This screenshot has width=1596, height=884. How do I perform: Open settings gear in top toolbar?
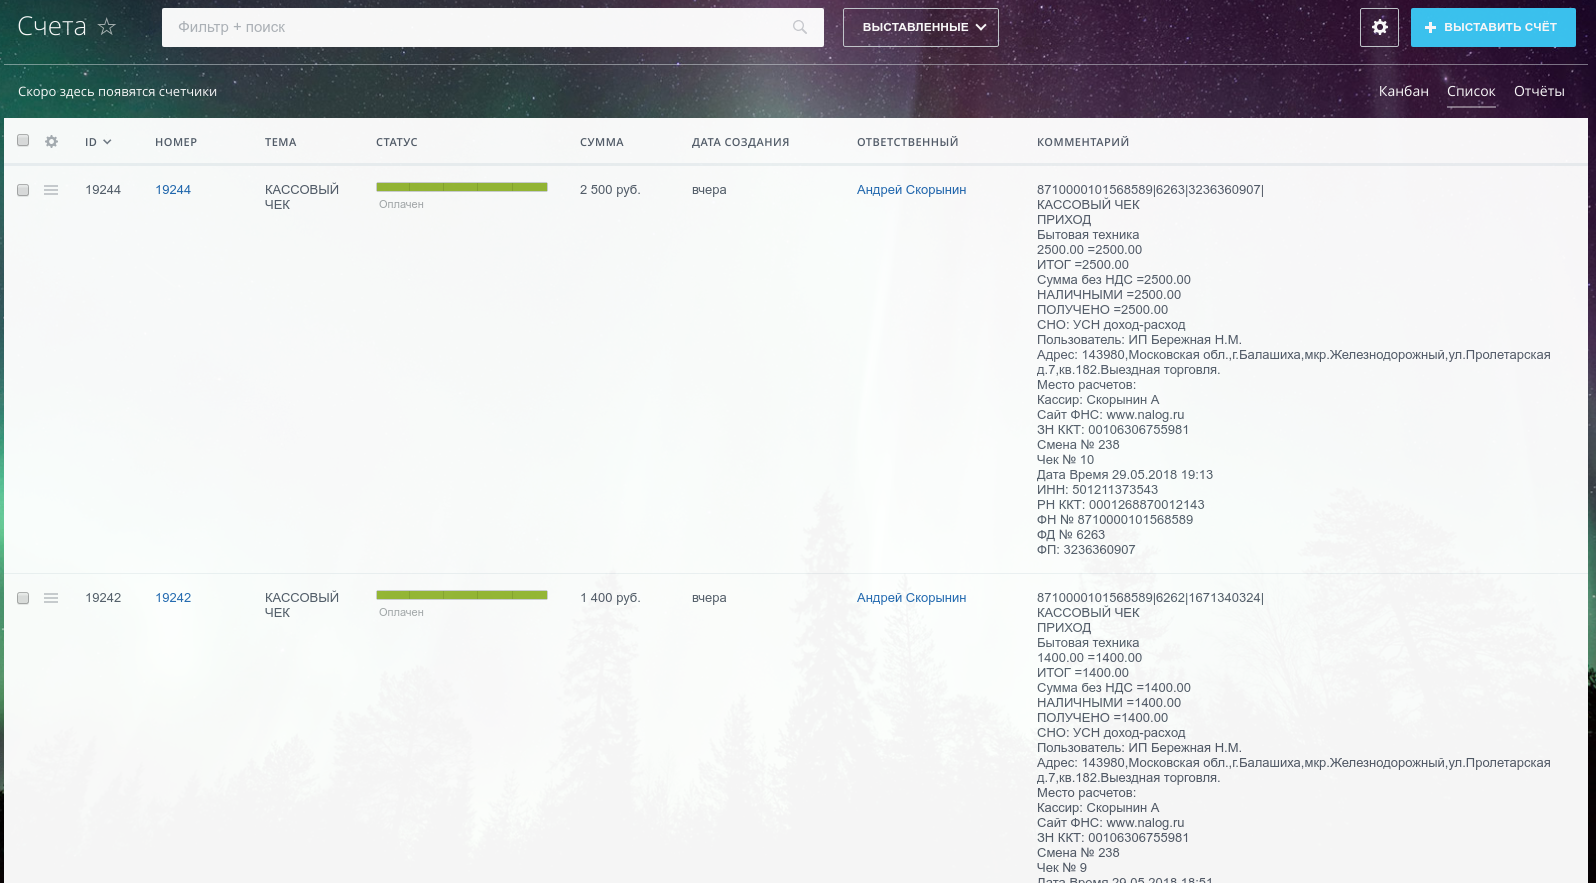coord(1379,27)
